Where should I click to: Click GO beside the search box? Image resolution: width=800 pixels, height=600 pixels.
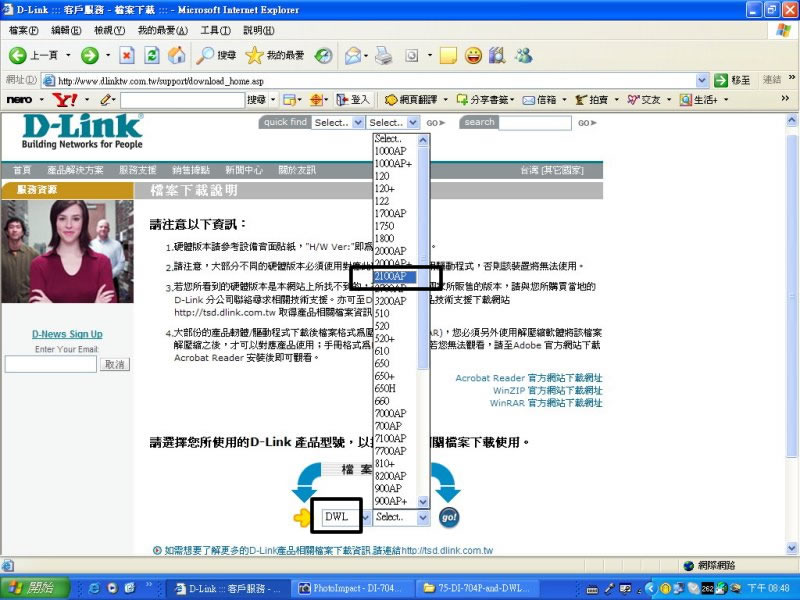click(587, 123)
